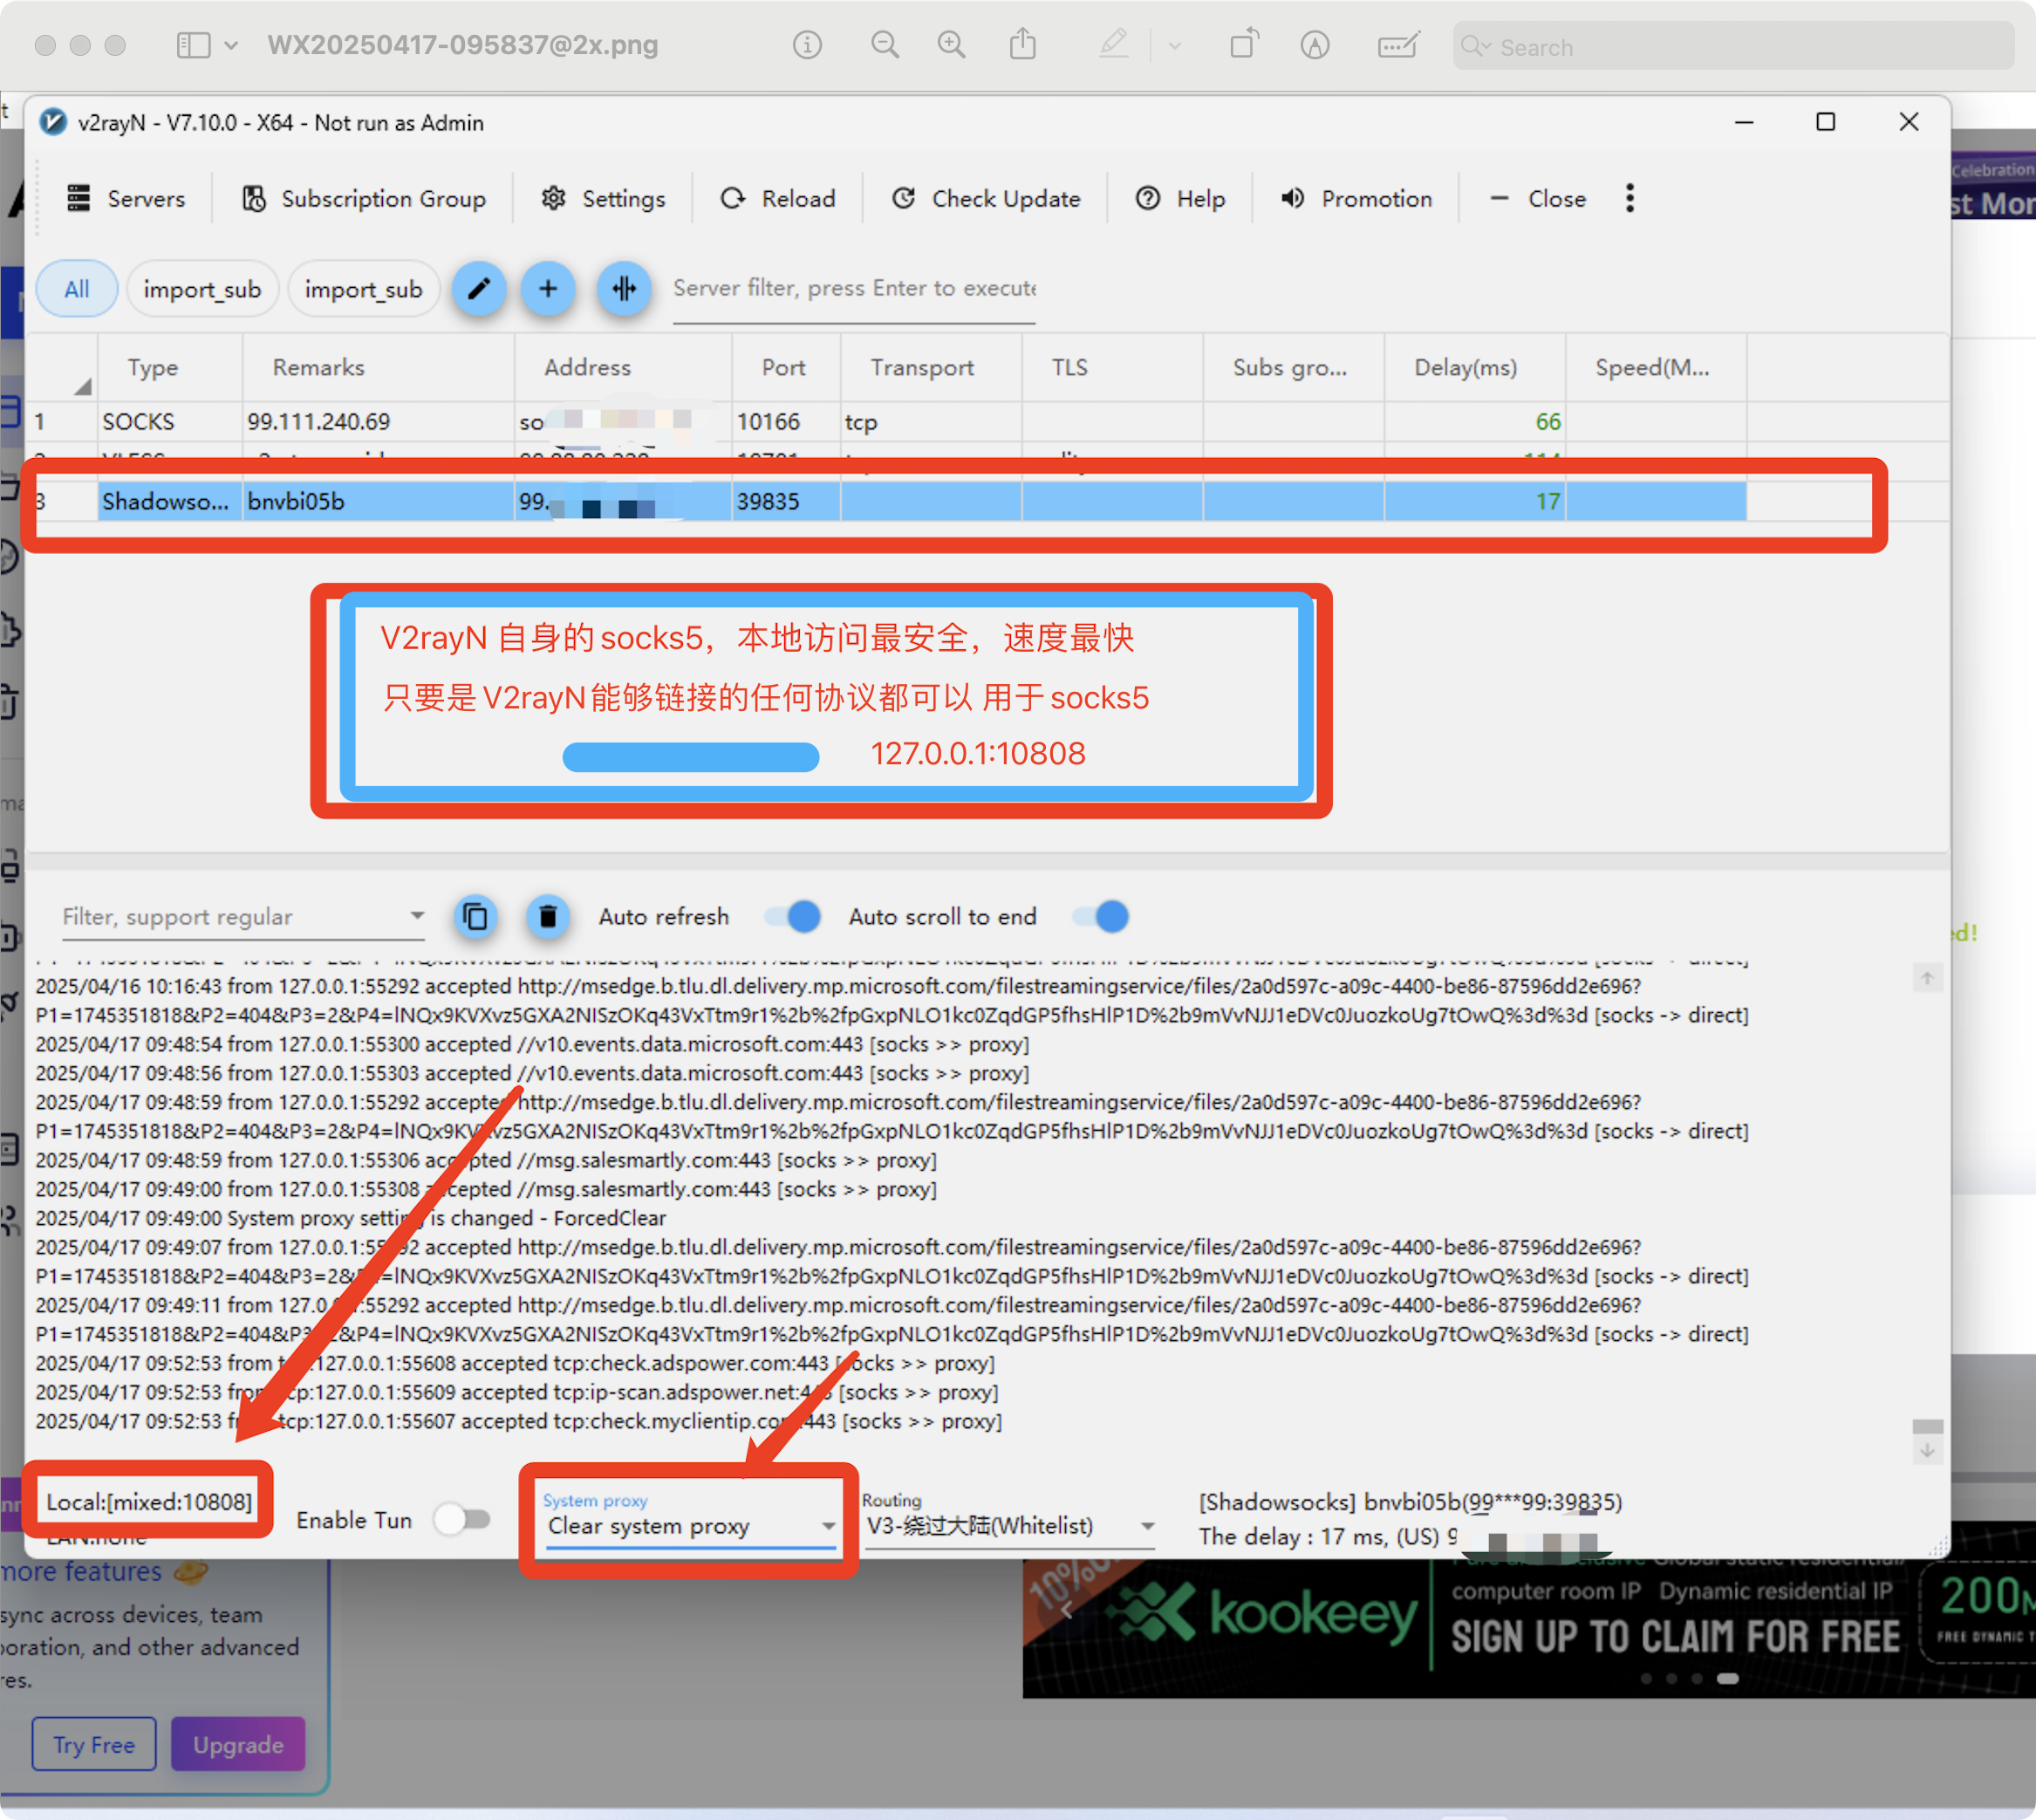Copy log with the copy icon
Screen dimensions: 2036x1820
(476, 916)
